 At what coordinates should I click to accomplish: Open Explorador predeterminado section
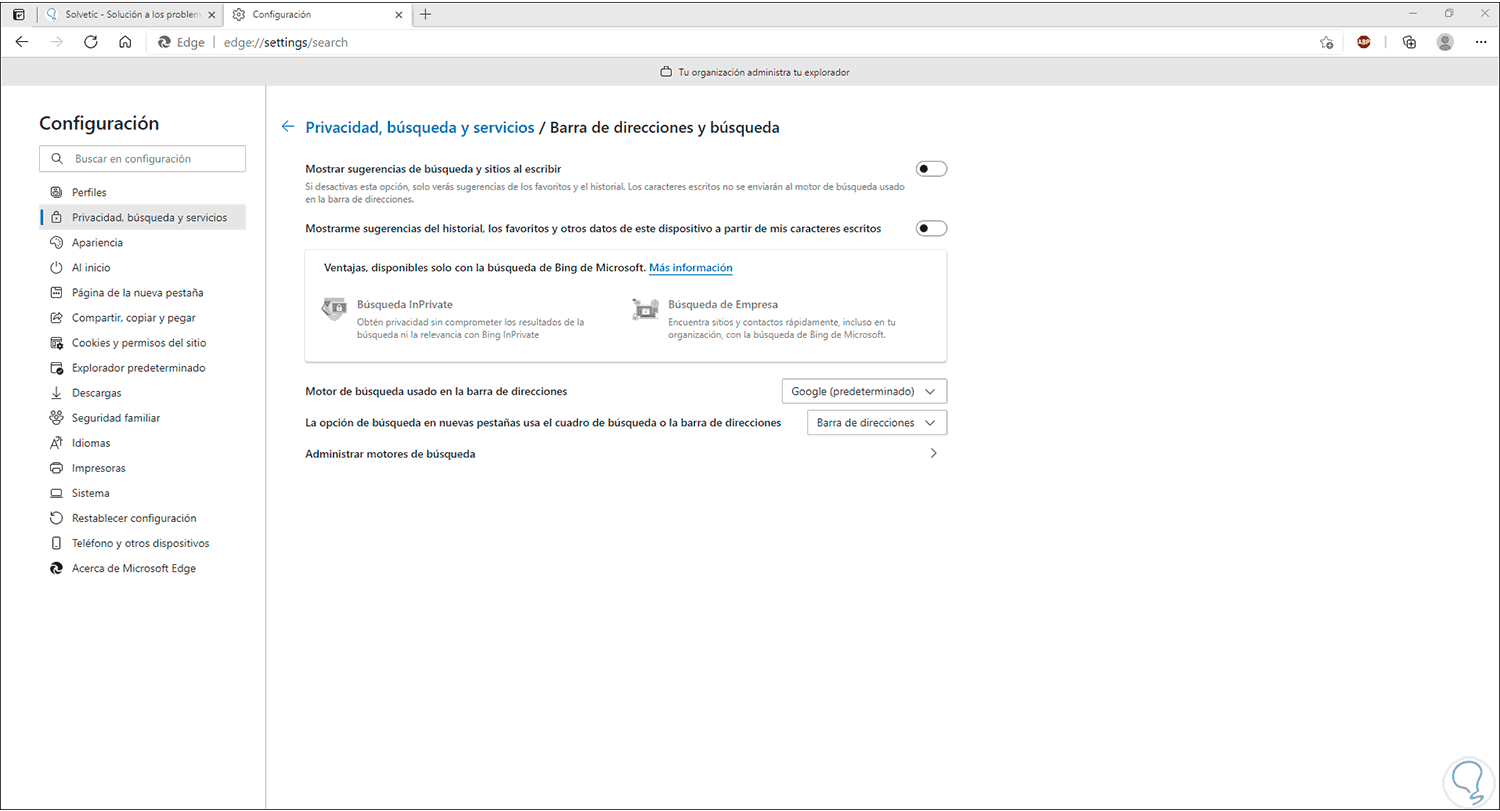click(x=142, y=368)
